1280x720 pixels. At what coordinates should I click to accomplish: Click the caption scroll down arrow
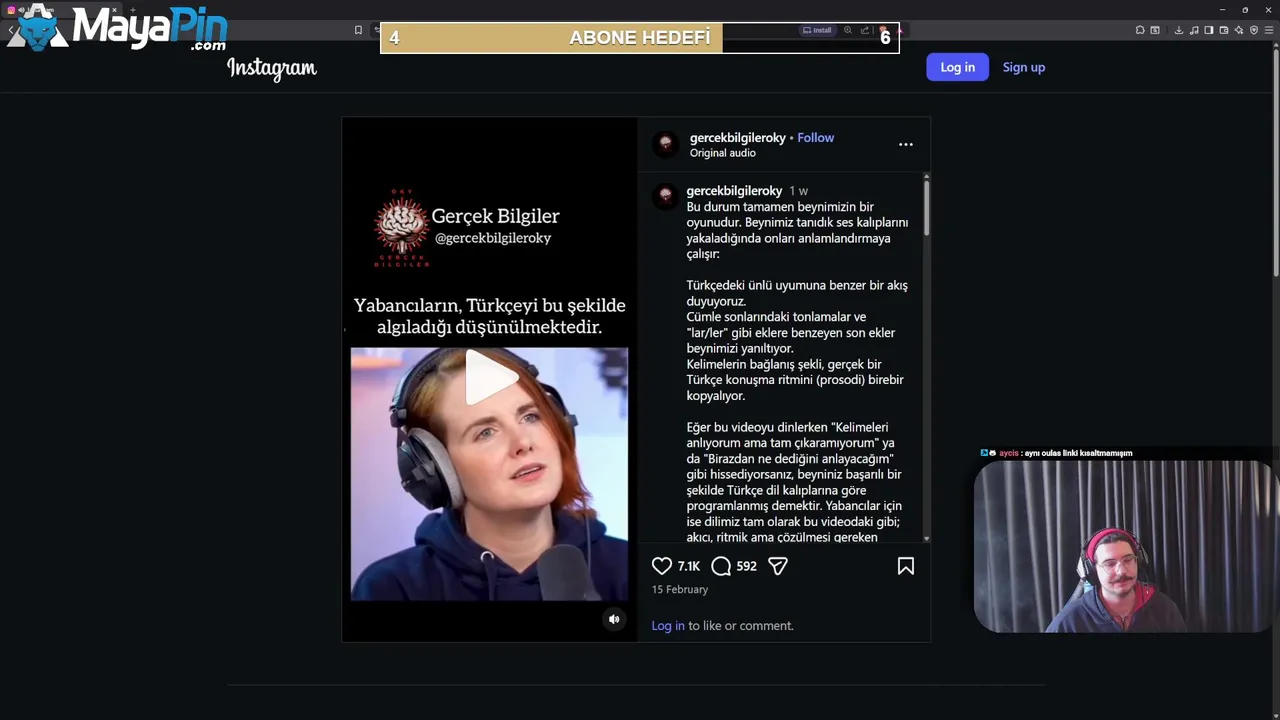click(x=926, y=539)
